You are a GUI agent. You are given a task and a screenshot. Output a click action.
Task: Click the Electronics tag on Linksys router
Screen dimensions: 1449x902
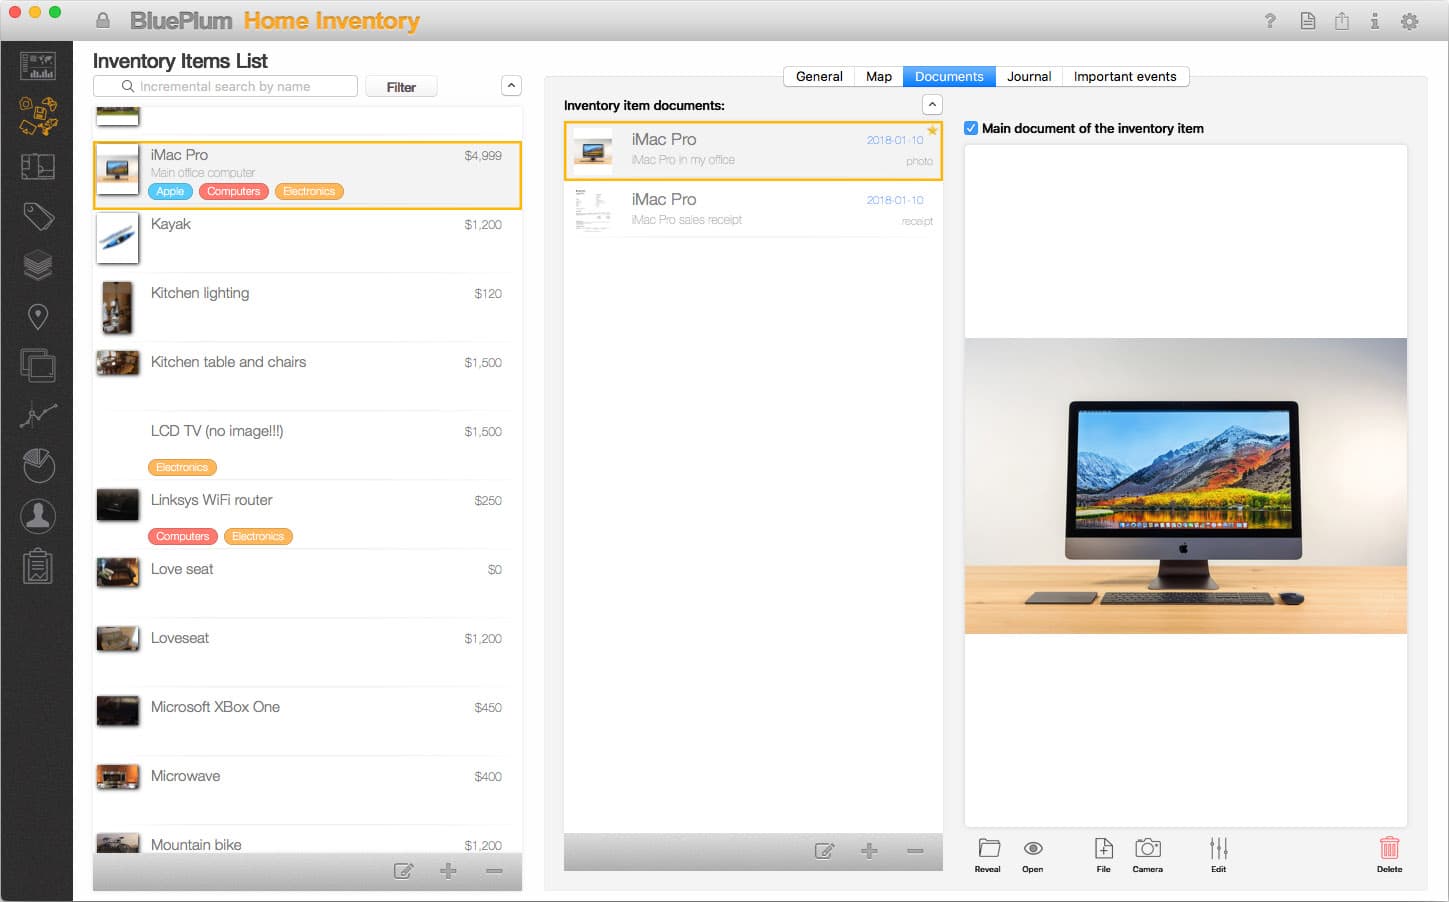pos(258,536)
